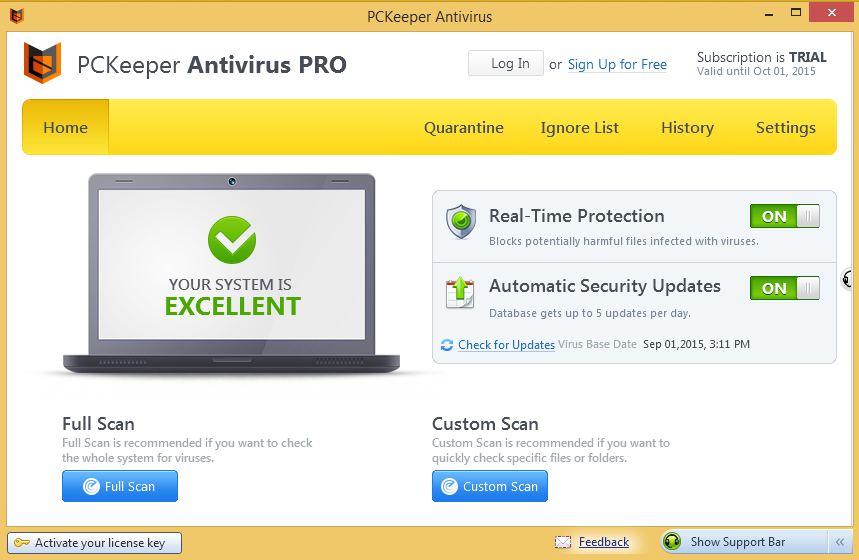The height and width of the screenshot is (560, 859).
Task: Minimize the PCKeeper Antivirus window
Action: point(769,14)
